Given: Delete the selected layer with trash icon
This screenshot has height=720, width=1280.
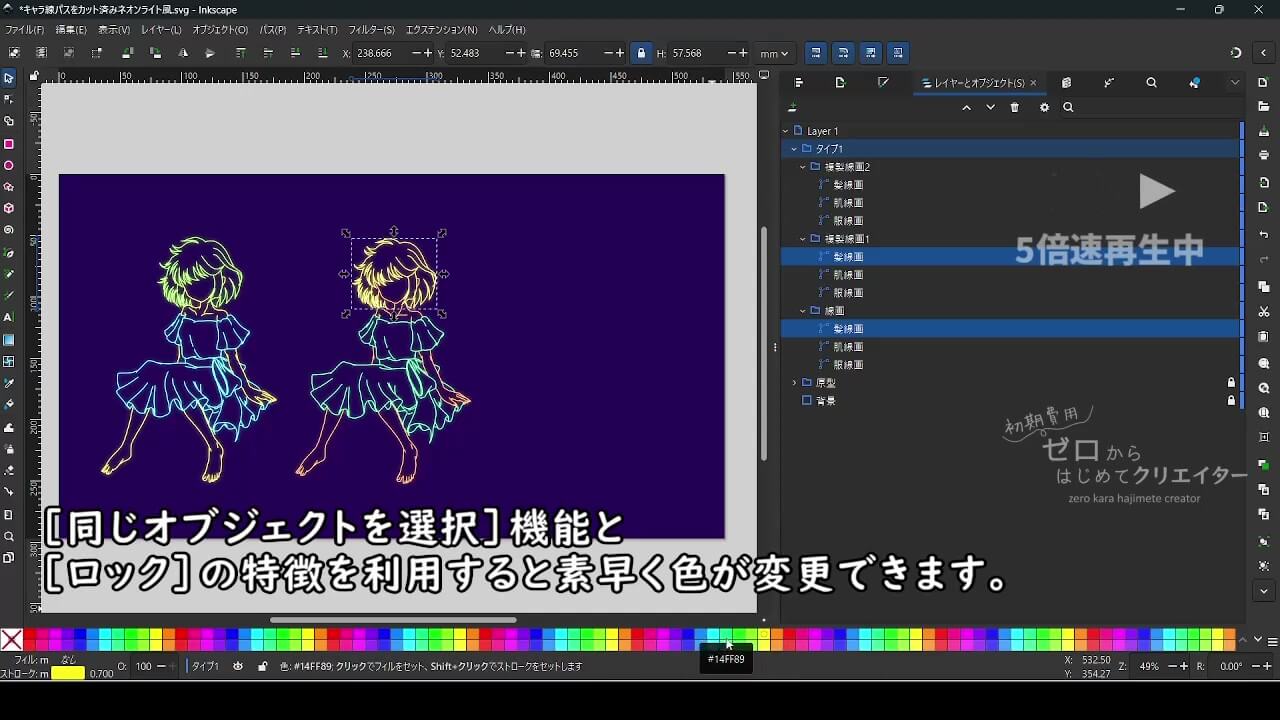Looking at the screenshot, I should [x=1015, y=108].
